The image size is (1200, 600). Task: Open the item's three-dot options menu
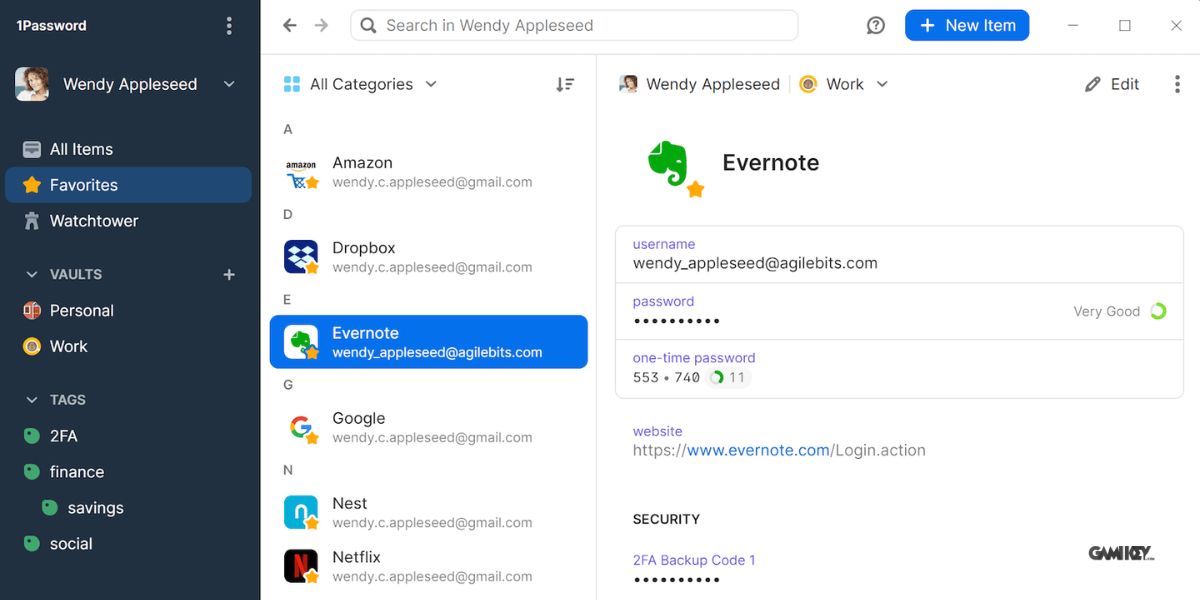point(1176,85)
